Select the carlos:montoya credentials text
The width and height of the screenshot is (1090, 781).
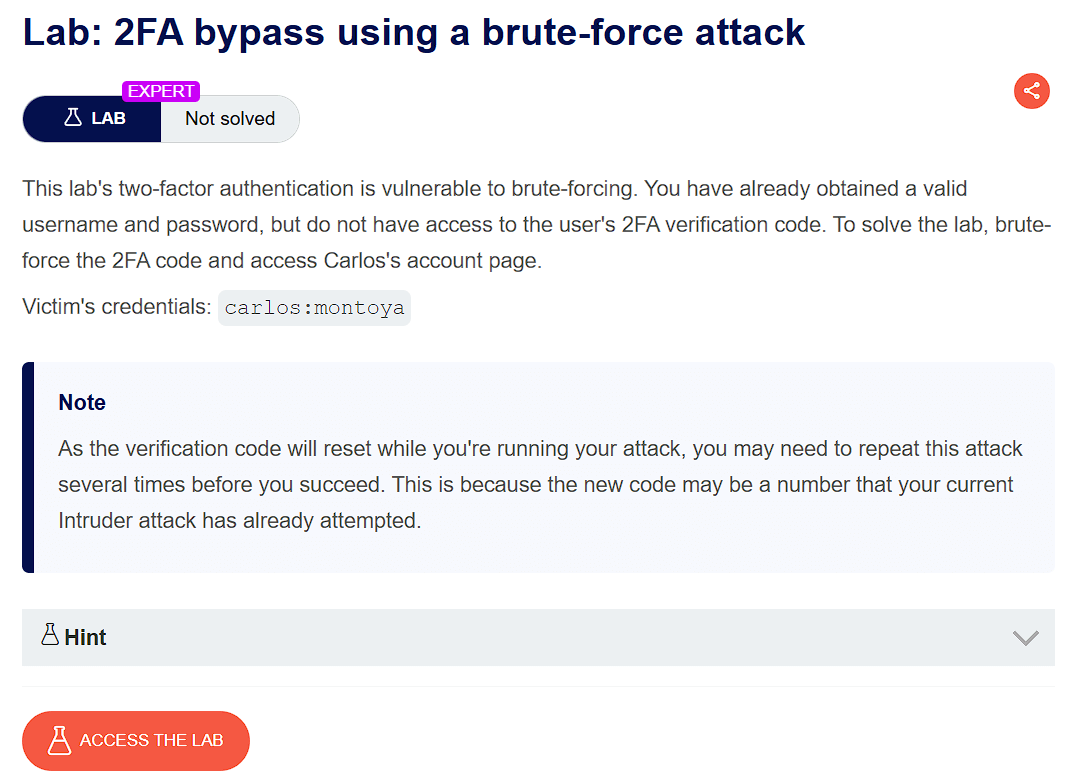(x=314, y=307)
